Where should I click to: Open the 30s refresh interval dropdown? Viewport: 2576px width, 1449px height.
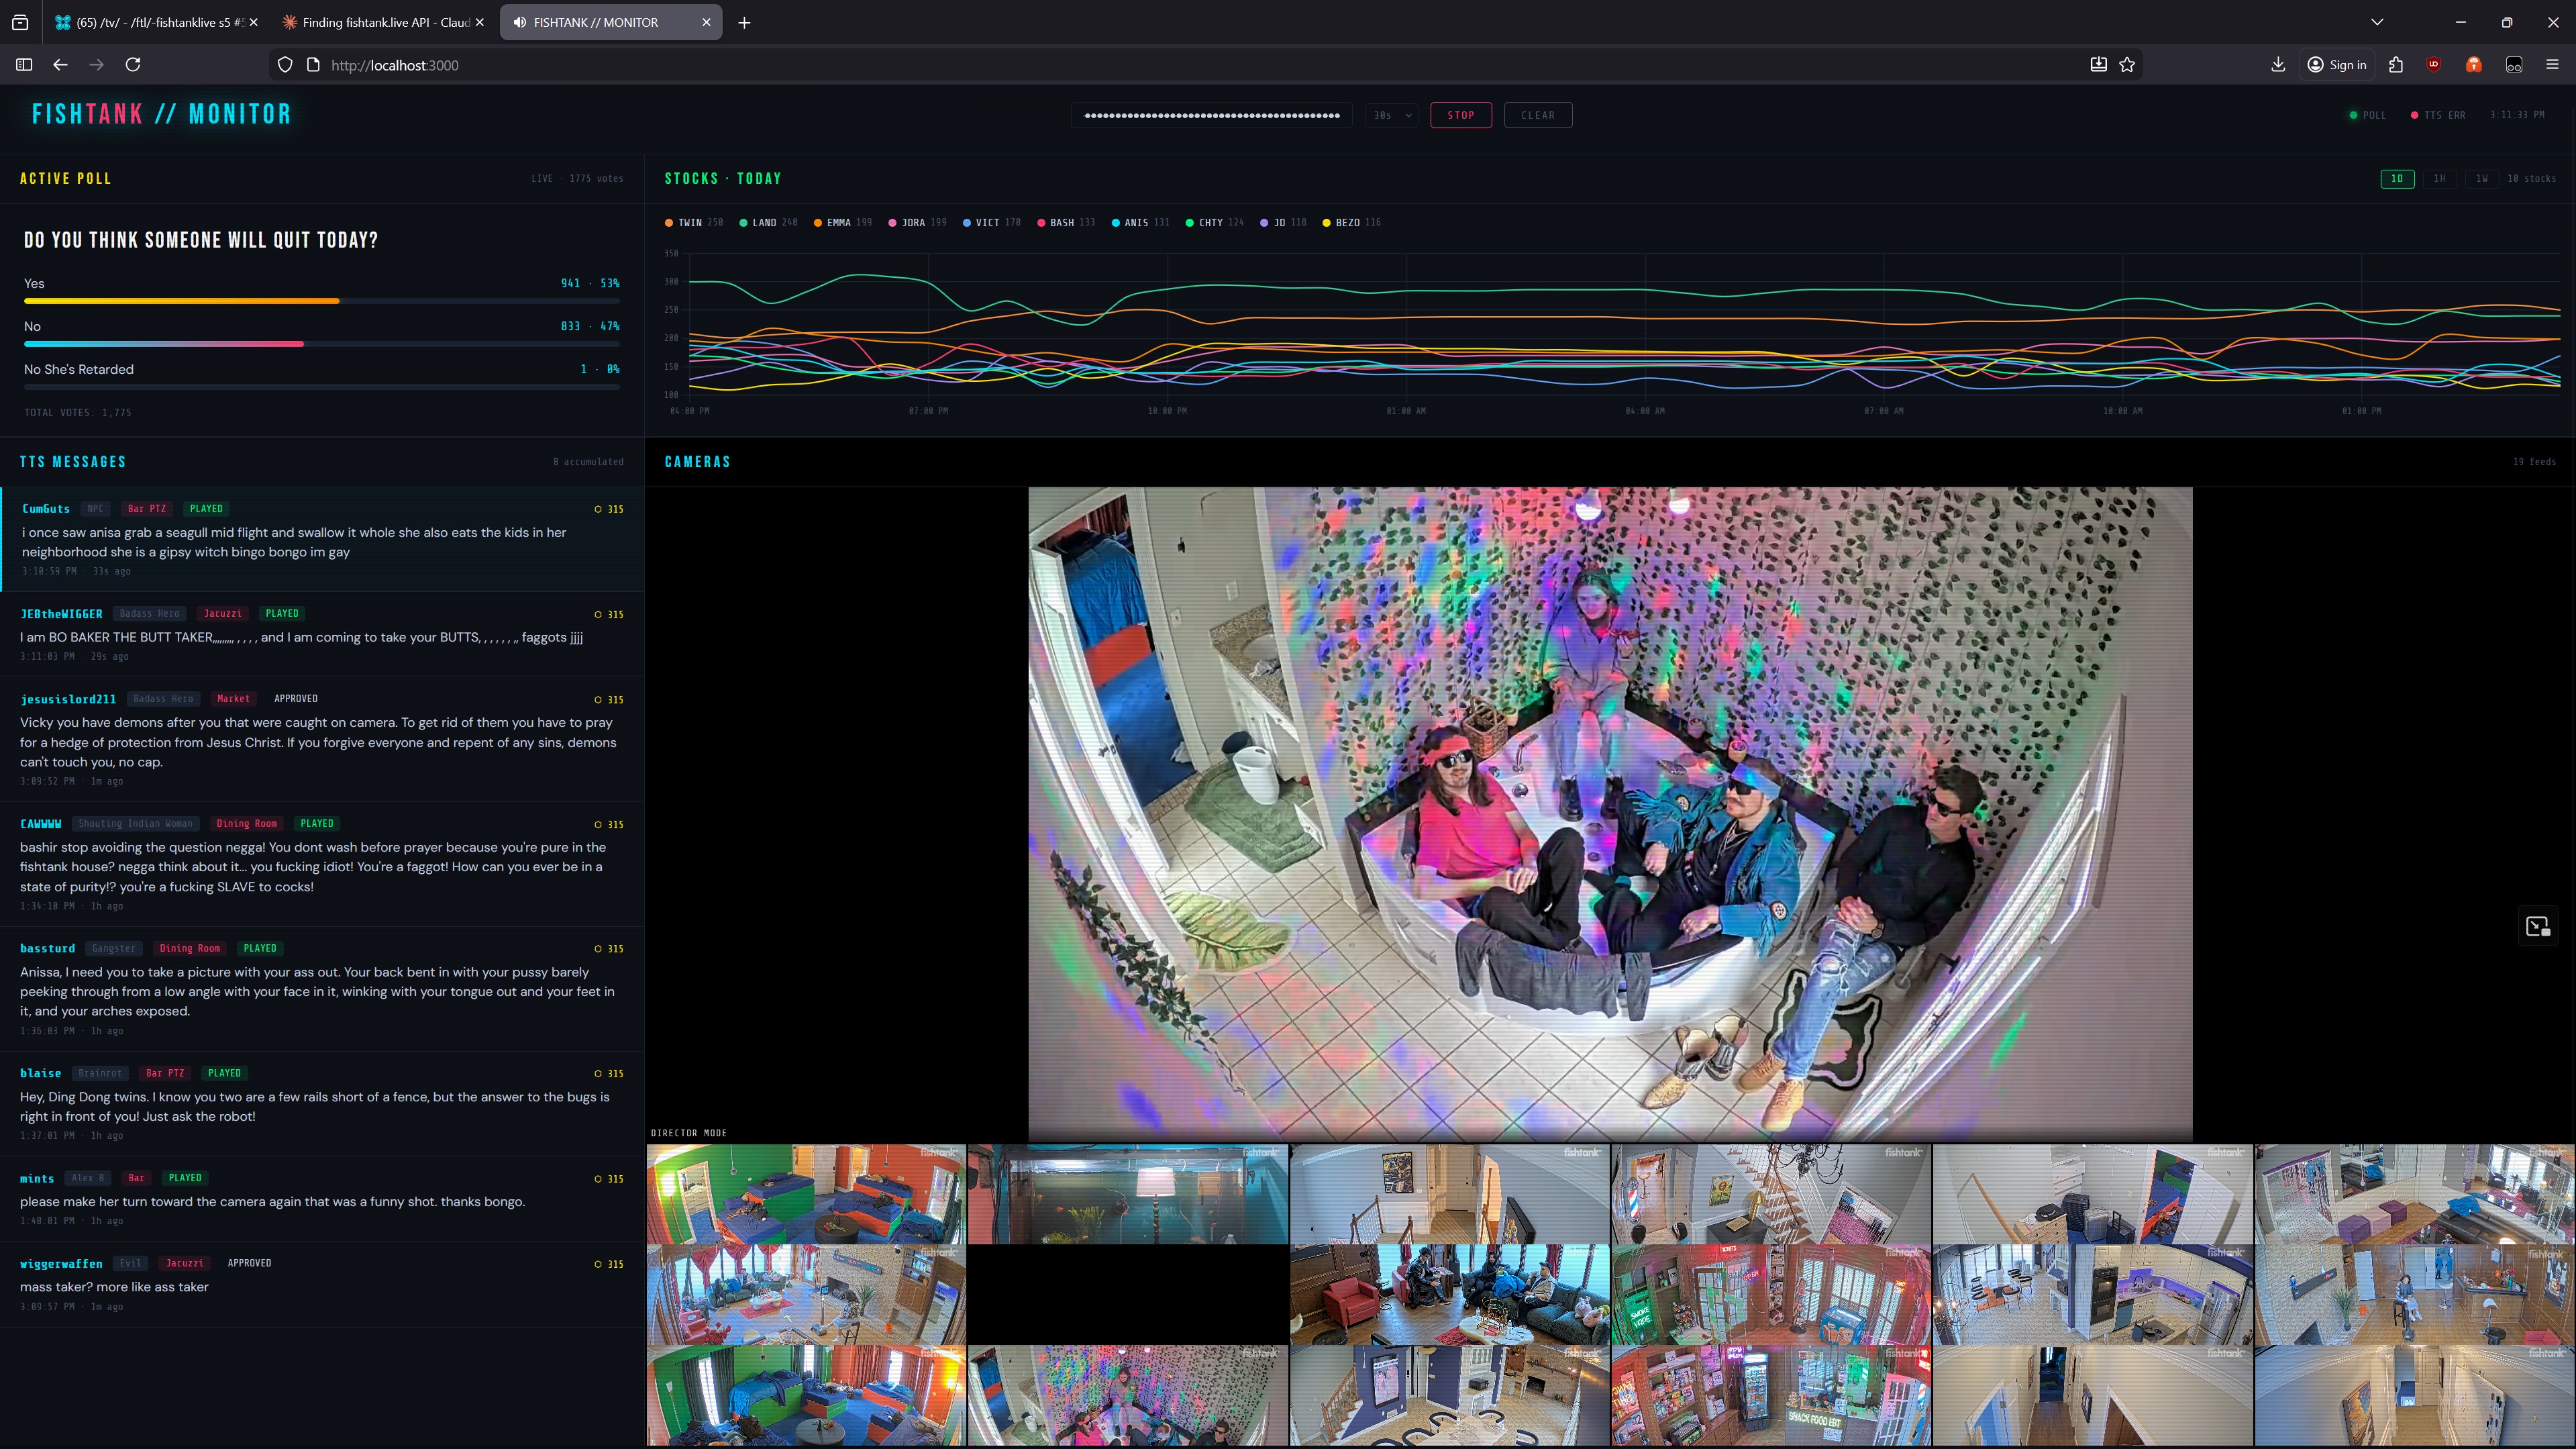pyautogui.click(x=1391, y=115)
